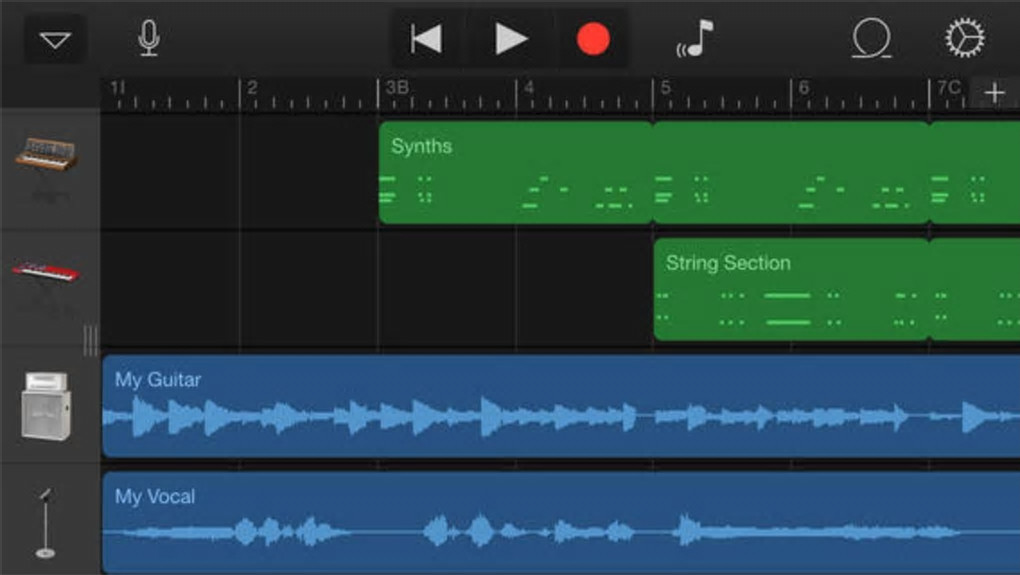Select the guitar amp track icon
The image size is (1020, 575).
click(46, 406)
